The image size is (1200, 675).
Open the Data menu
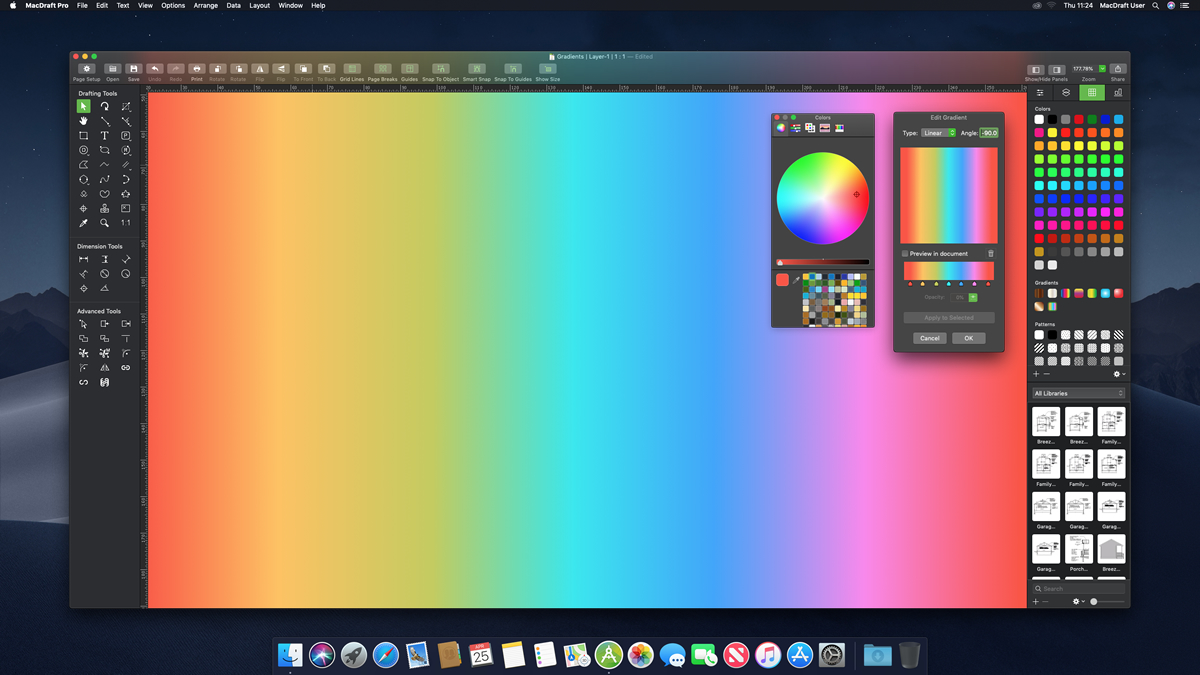[233, 6]
